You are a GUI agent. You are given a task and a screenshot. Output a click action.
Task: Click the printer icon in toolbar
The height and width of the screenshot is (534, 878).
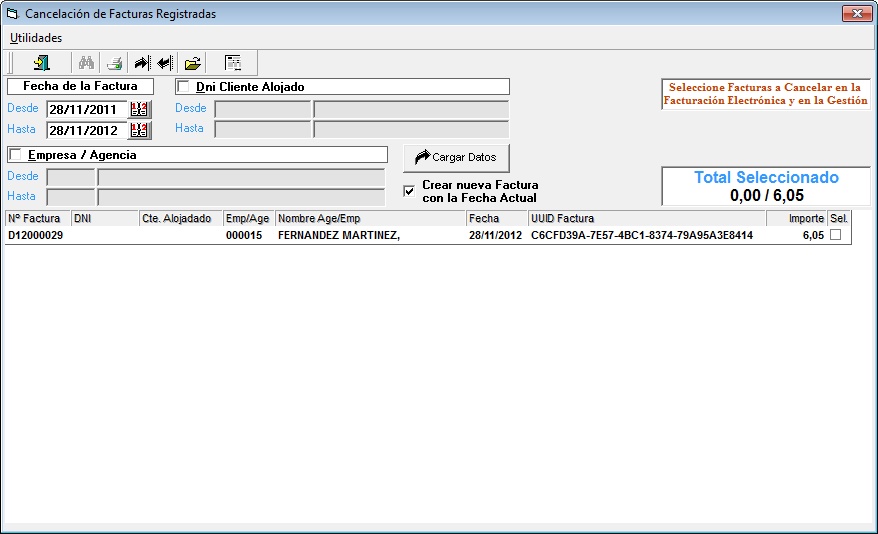point(114,63)
